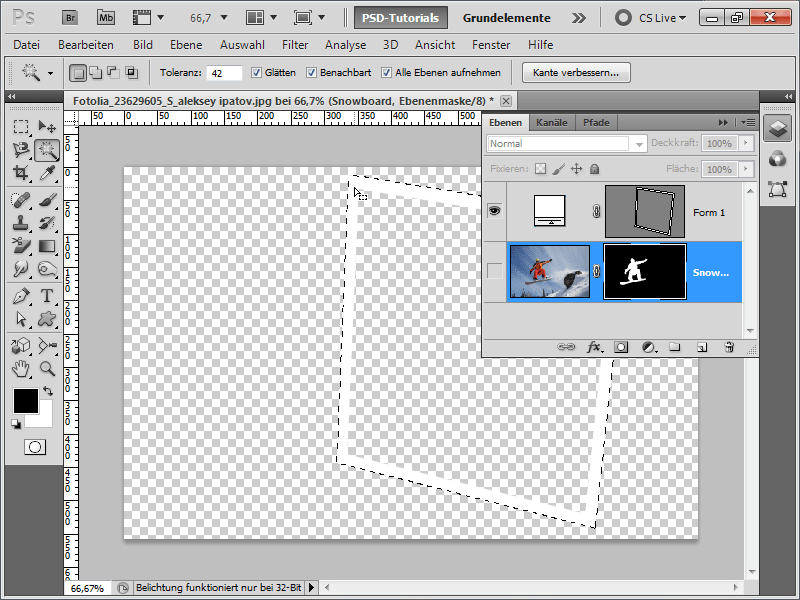The image size is (800, 600).
Task: Select the Zoom tool
Action: coord(47,369)
